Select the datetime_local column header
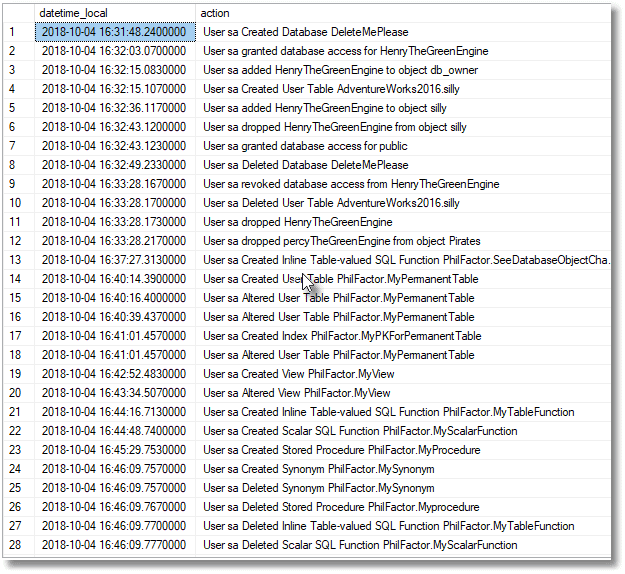 [x=115, y=13]
